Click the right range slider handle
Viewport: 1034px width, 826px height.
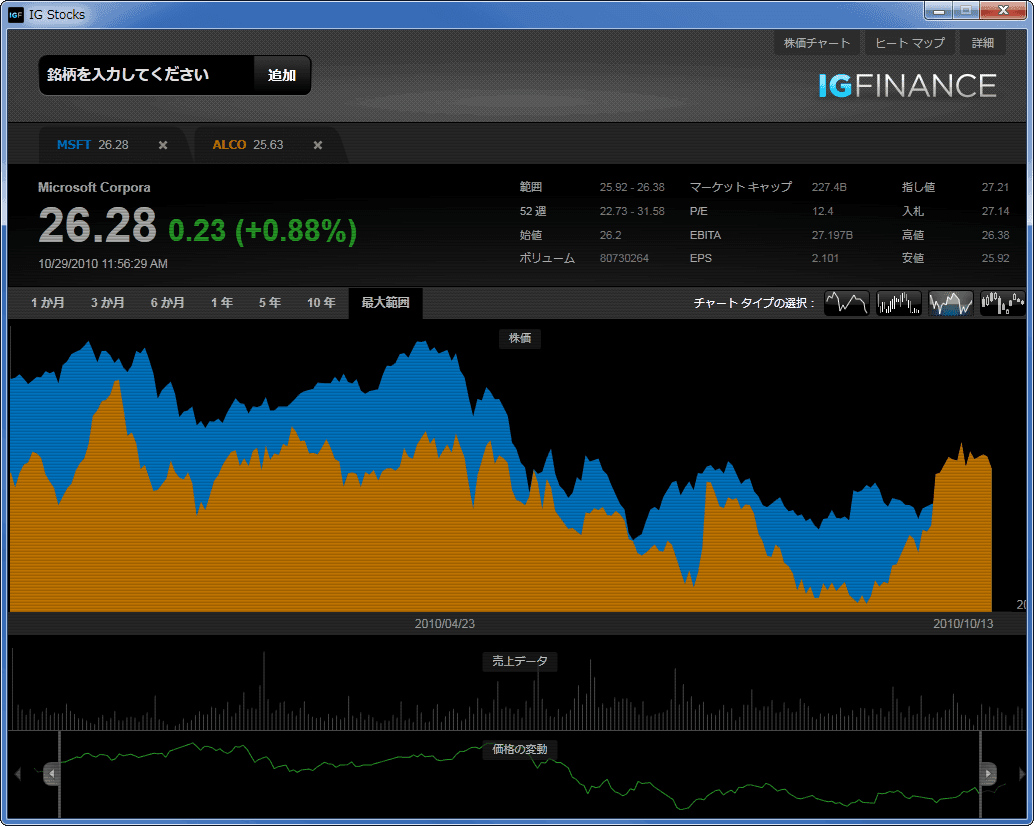tap(988, 774)
